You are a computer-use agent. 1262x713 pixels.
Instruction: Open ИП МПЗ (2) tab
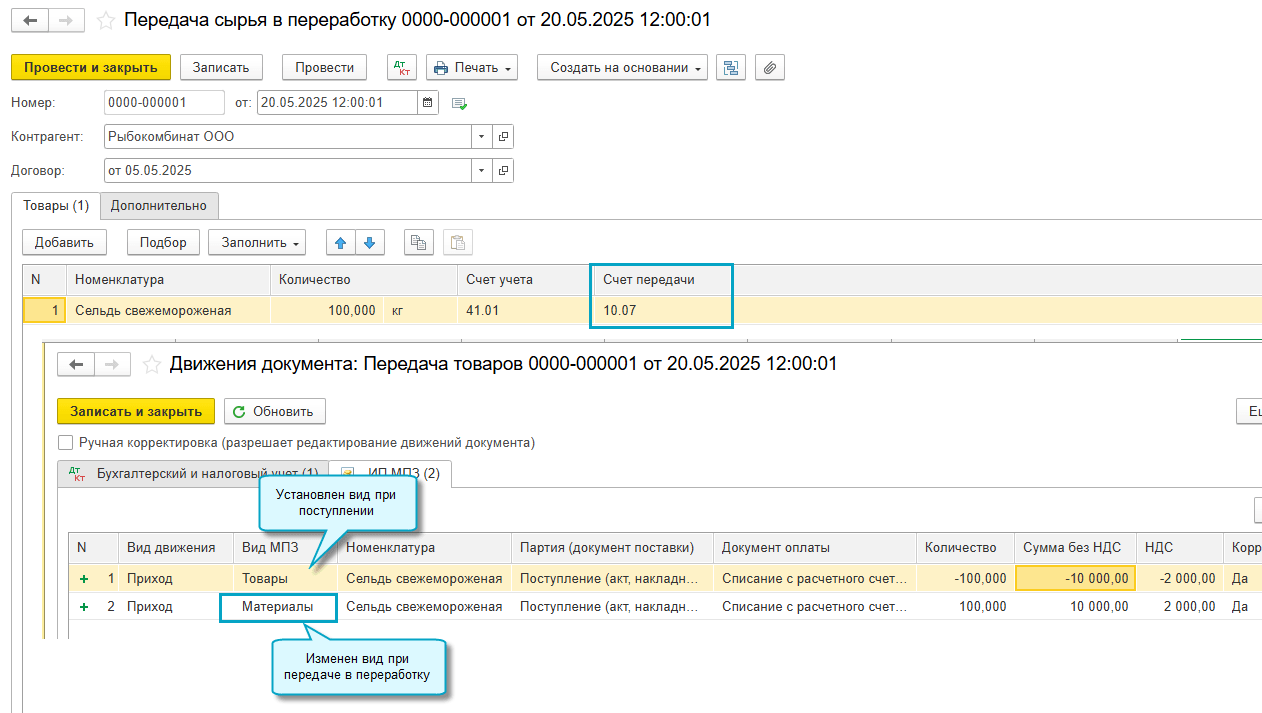tap(392, 473)
